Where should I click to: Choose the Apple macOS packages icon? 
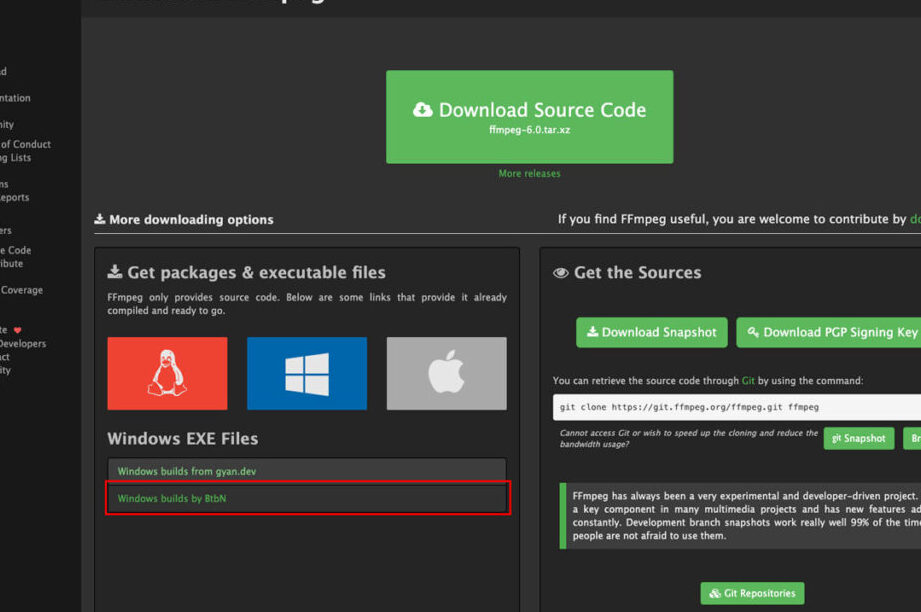(x=446, y=373)
